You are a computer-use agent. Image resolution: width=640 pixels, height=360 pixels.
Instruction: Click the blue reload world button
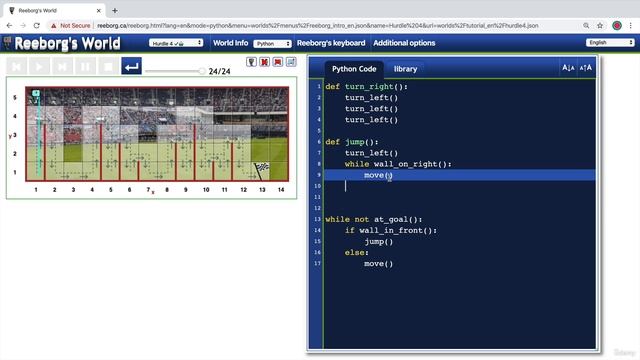click(x=131, y=66)
